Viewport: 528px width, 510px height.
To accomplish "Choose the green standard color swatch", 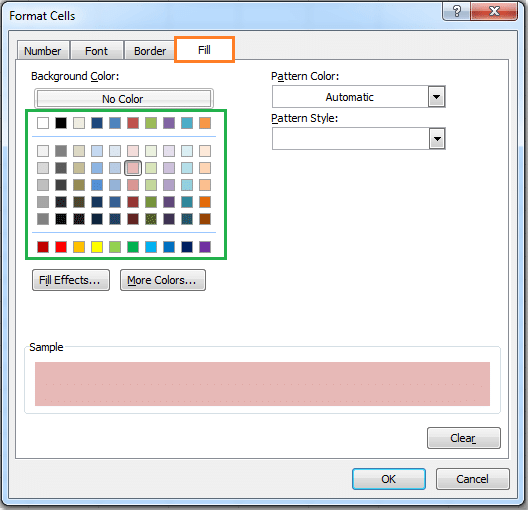I will tap(133, 247).
